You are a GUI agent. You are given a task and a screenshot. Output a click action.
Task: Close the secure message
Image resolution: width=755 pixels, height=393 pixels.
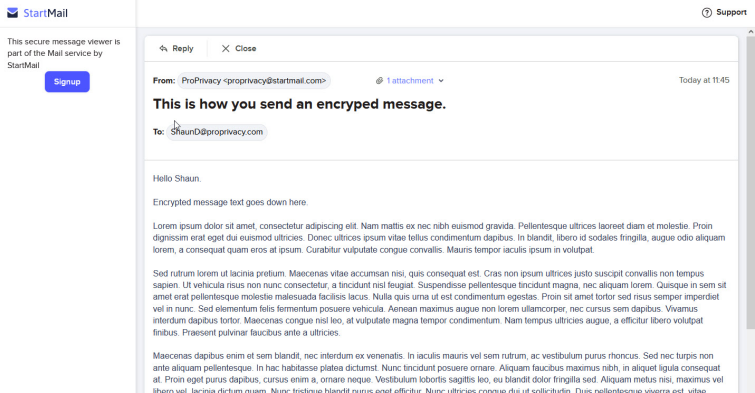tap(239, 48)
